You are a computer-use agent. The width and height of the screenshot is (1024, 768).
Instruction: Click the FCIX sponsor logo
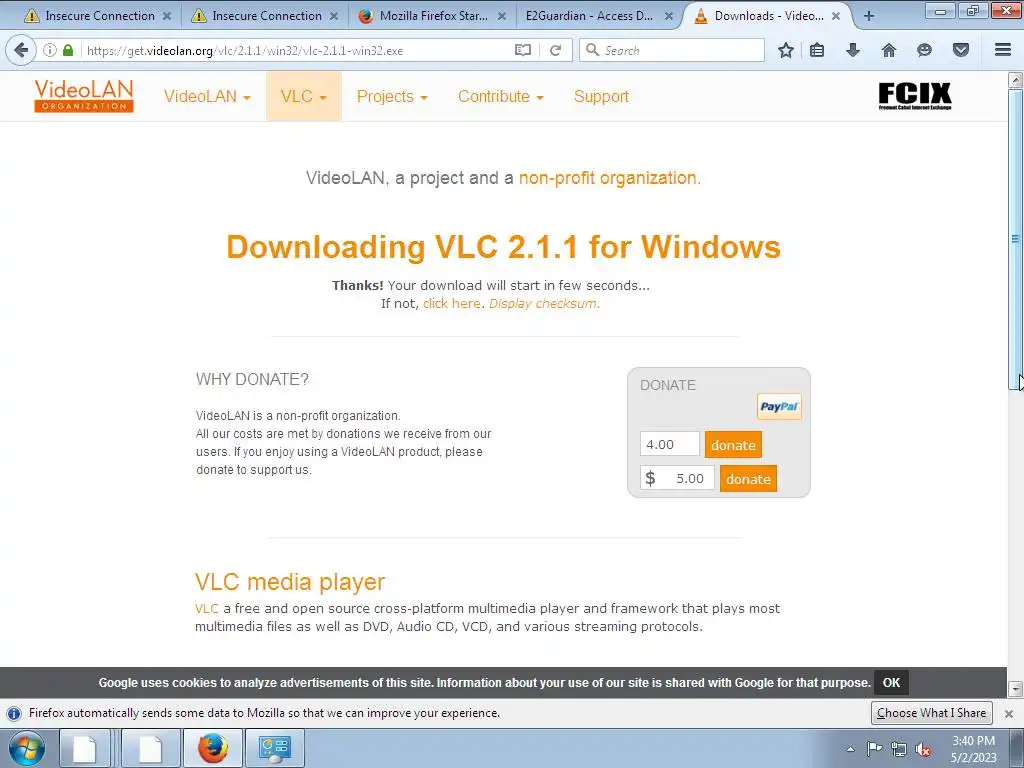point(914,96)
